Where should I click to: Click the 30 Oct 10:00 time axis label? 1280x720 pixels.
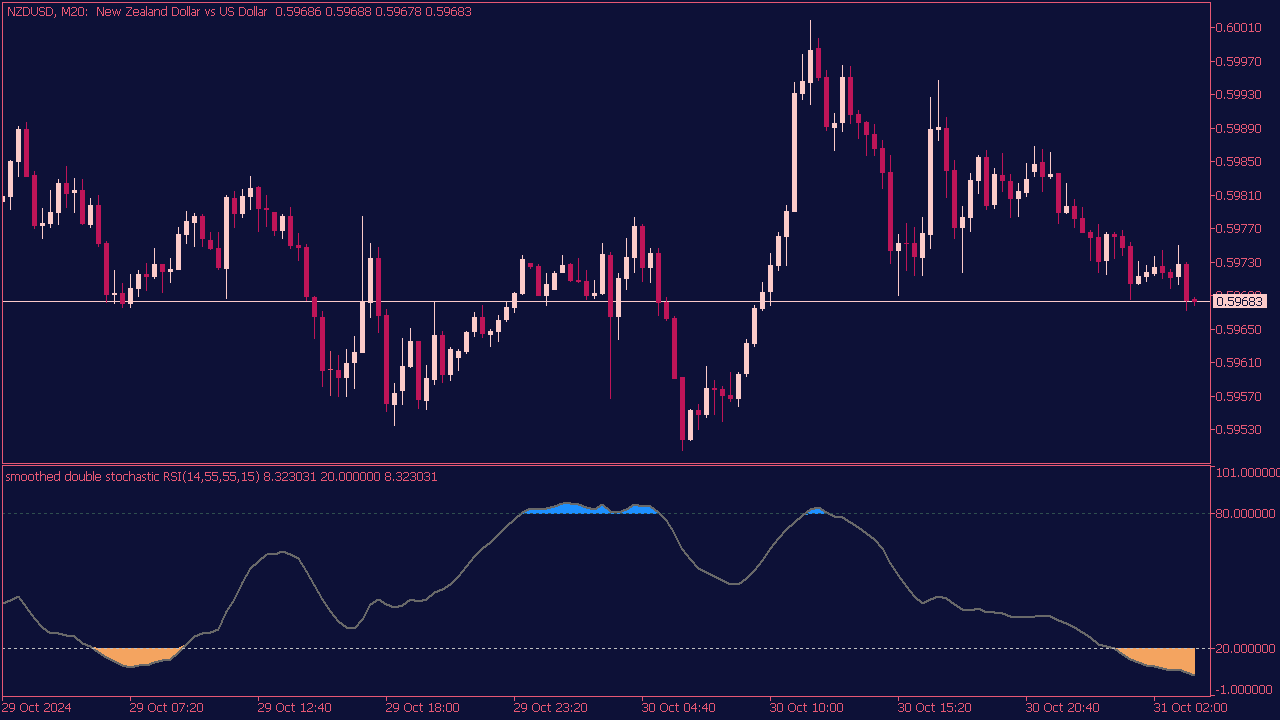[x=807, y=707]
